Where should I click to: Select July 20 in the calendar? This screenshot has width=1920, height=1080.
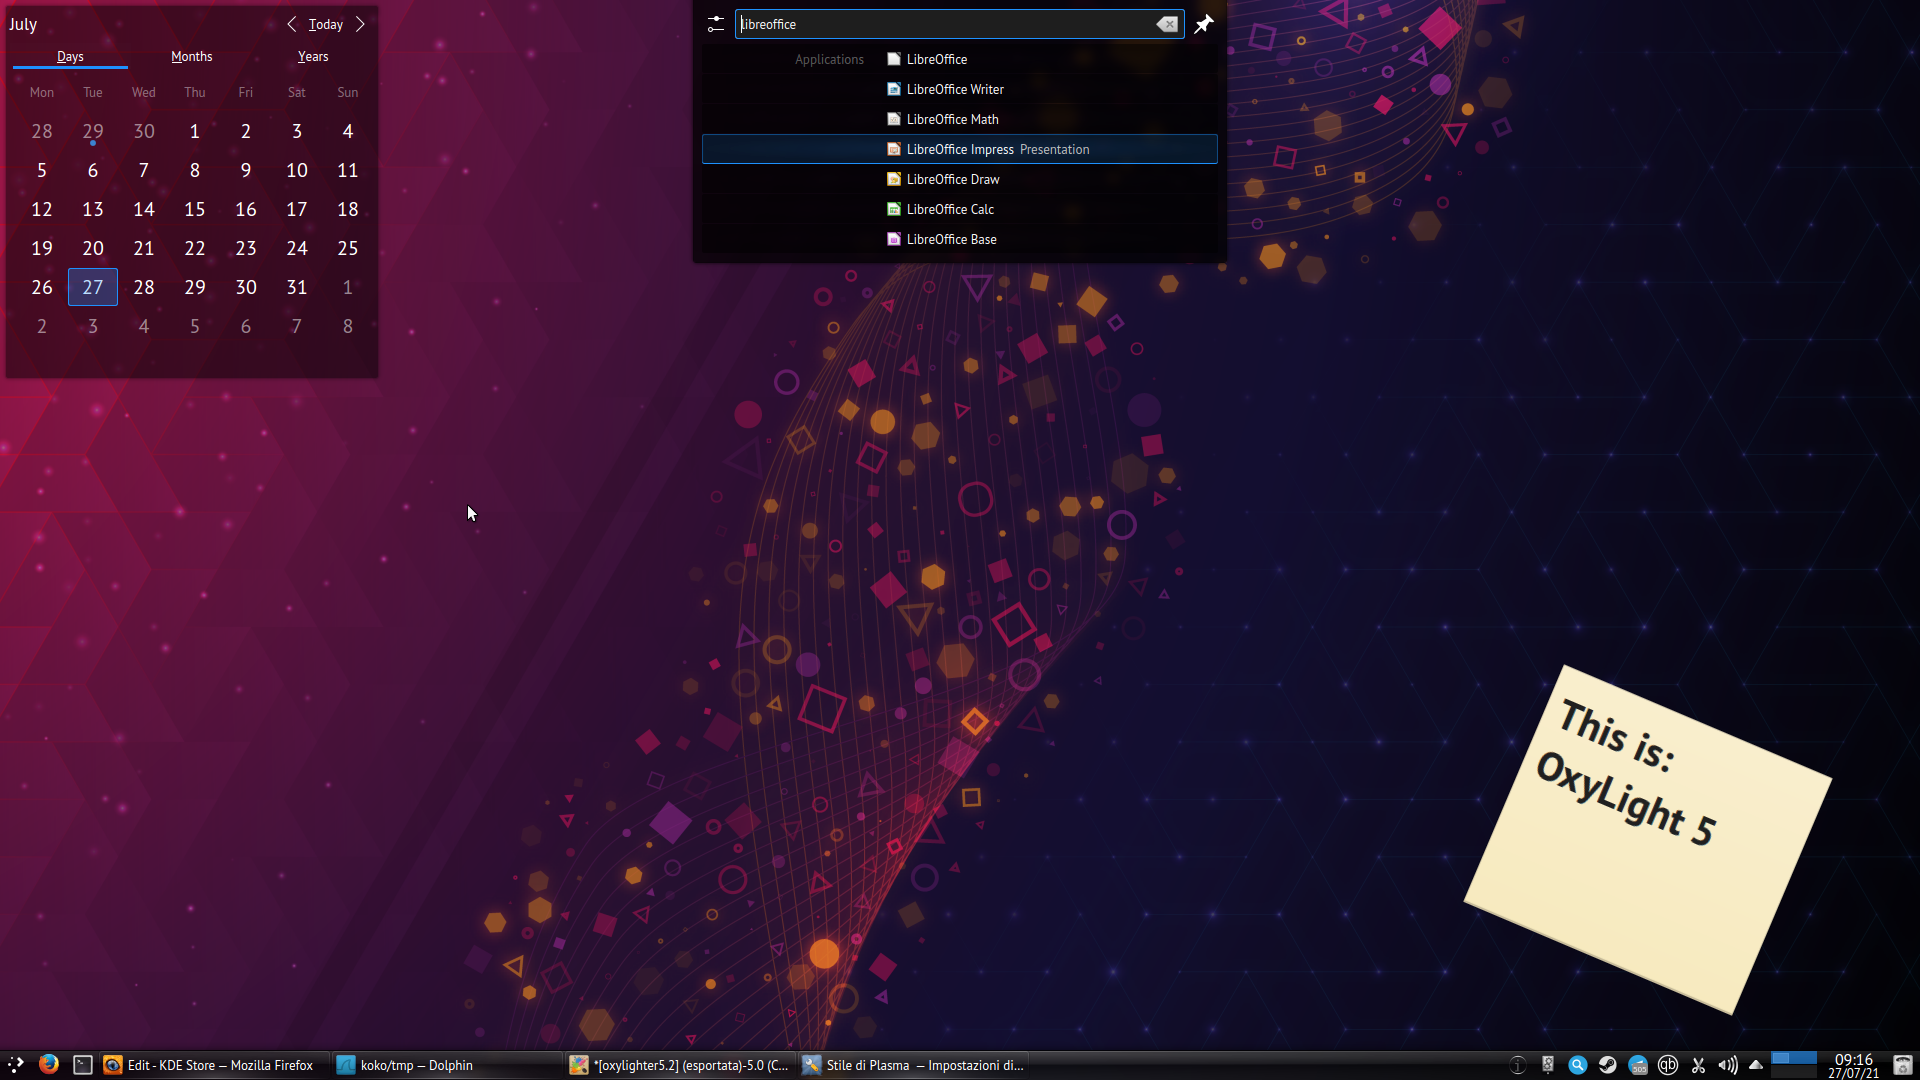tap(93, 248)
